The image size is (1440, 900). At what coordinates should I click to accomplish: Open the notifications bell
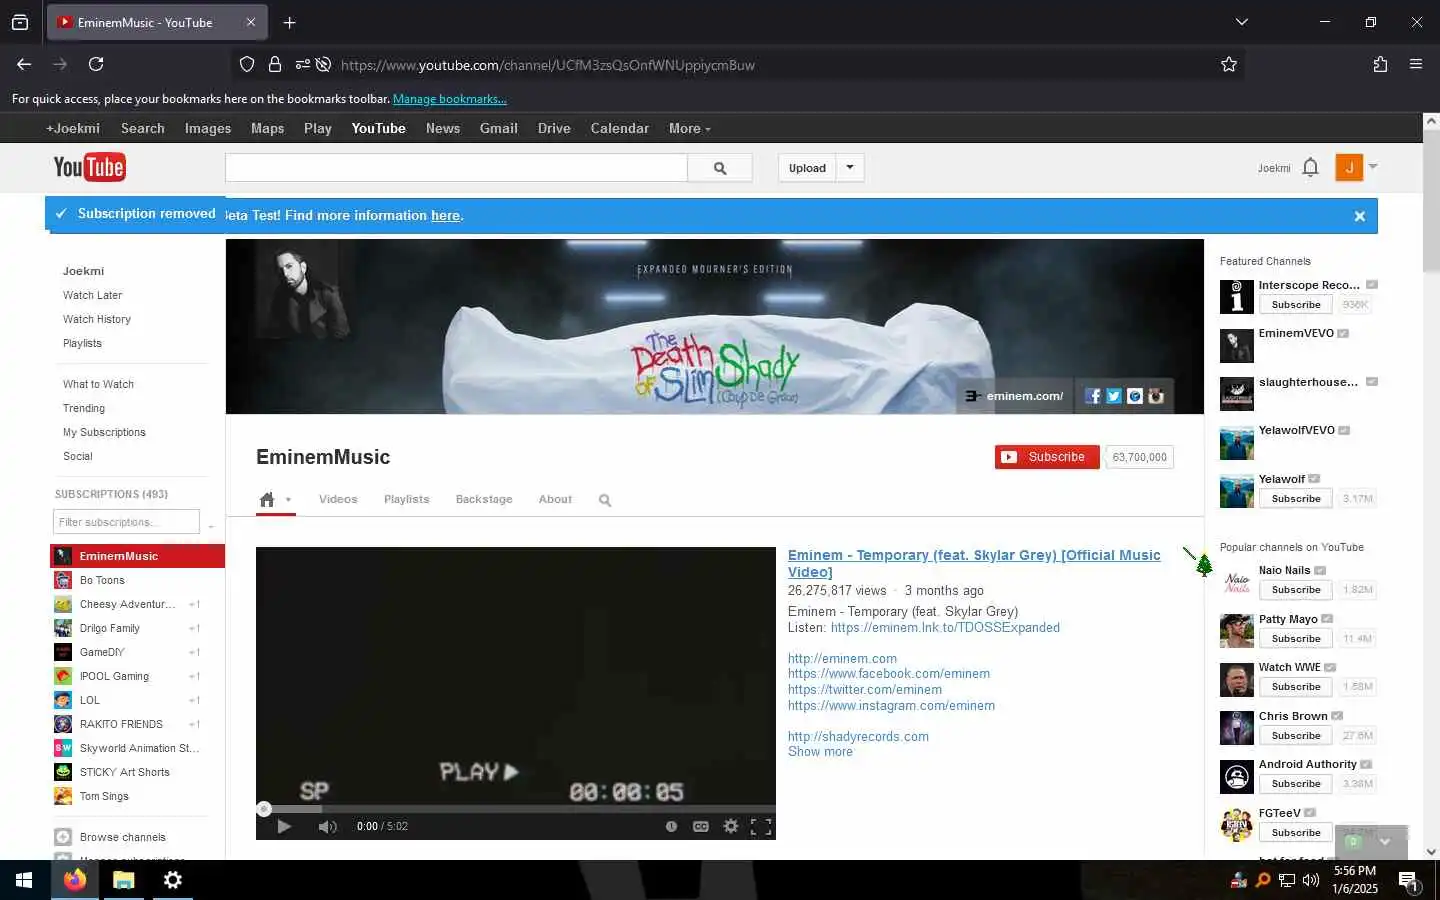(x=1310, y=168)
